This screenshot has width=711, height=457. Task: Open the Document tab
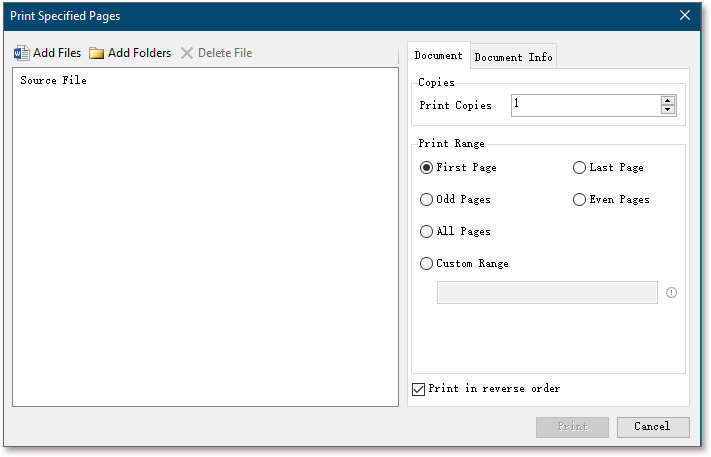click(438, 55)
